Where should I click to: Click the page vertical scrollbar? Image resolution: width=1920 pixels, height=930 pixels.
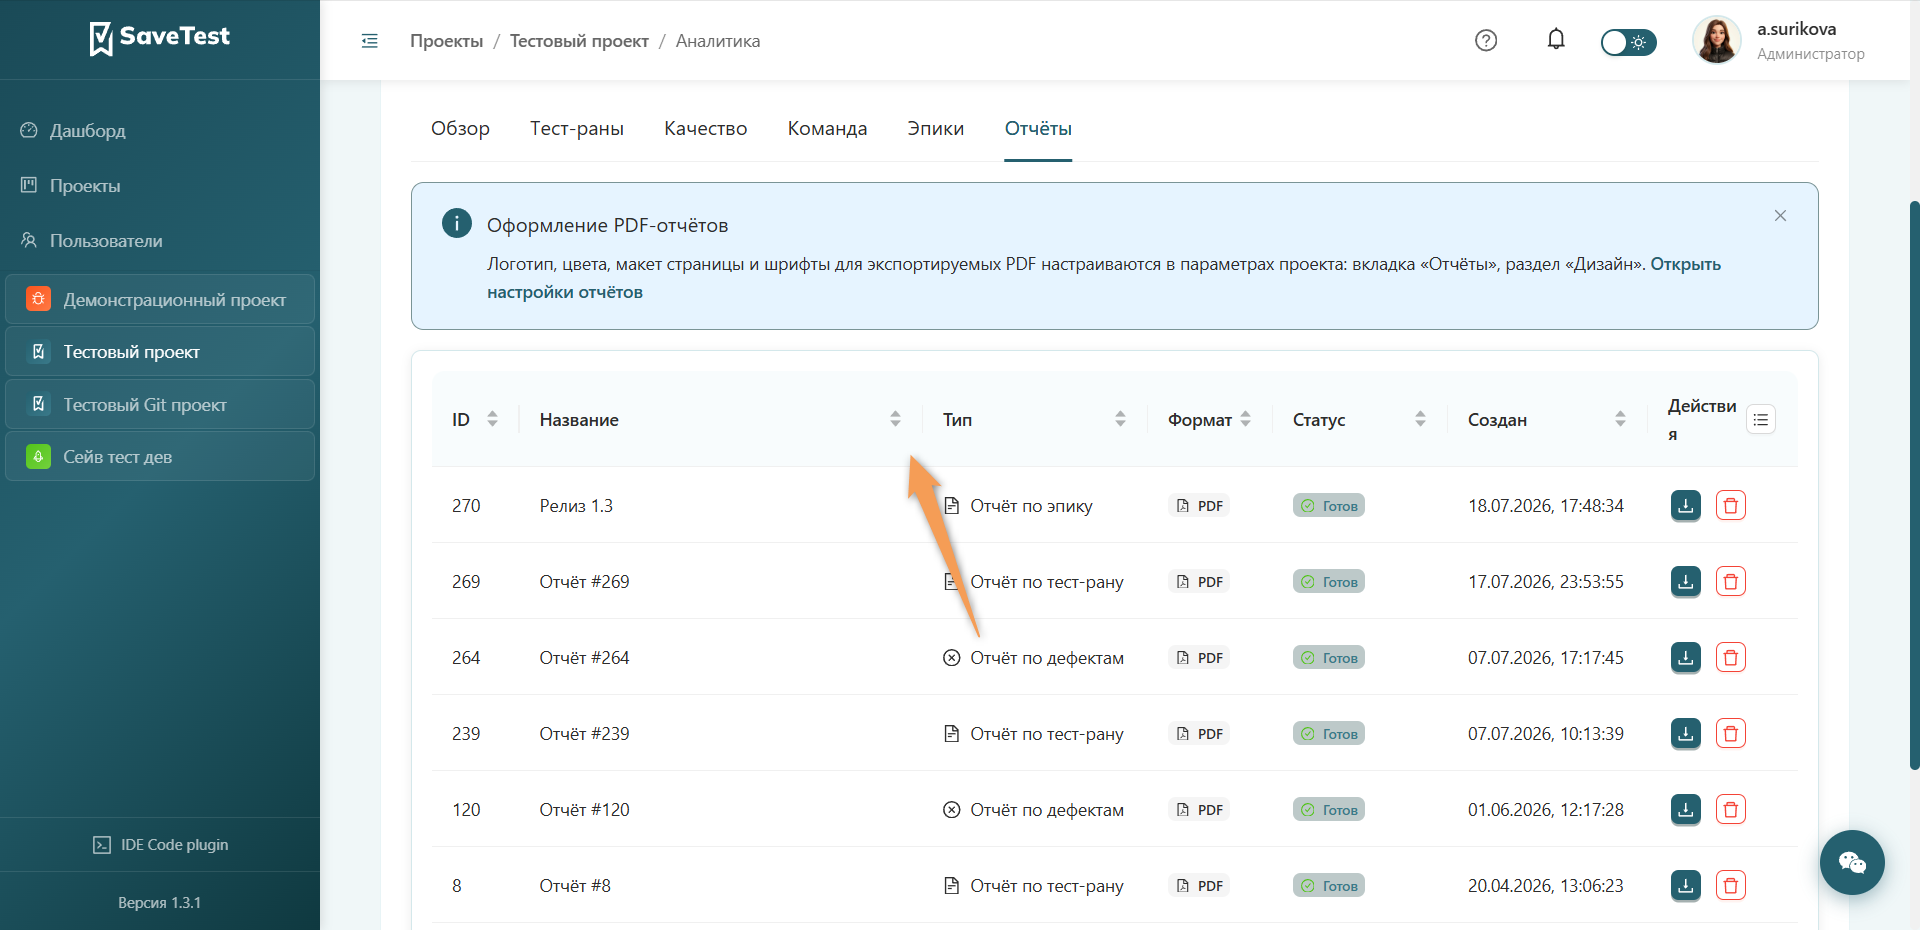[x=1914, y=485]
